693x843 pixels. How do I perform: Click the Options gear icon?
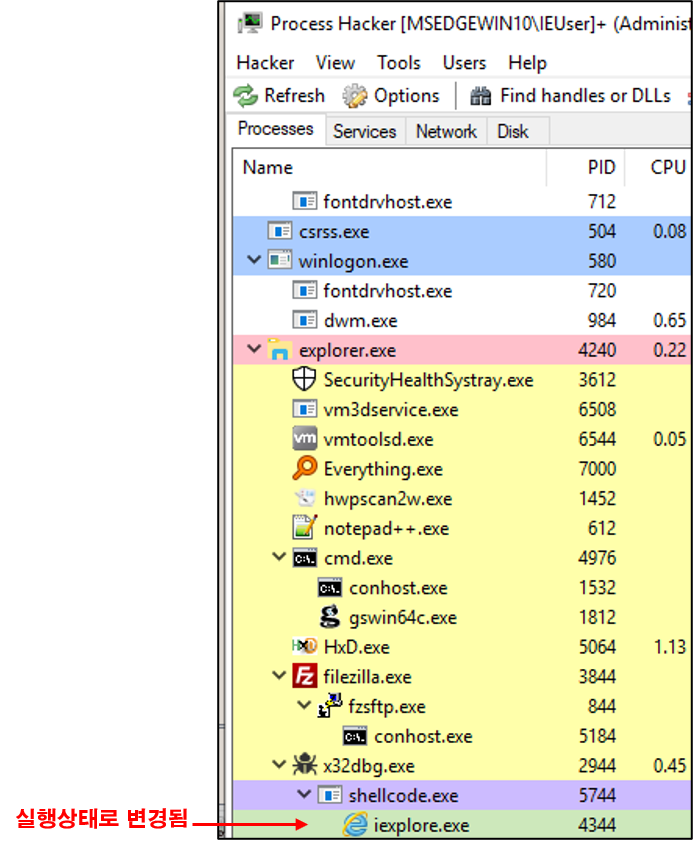tap(355, 96)
